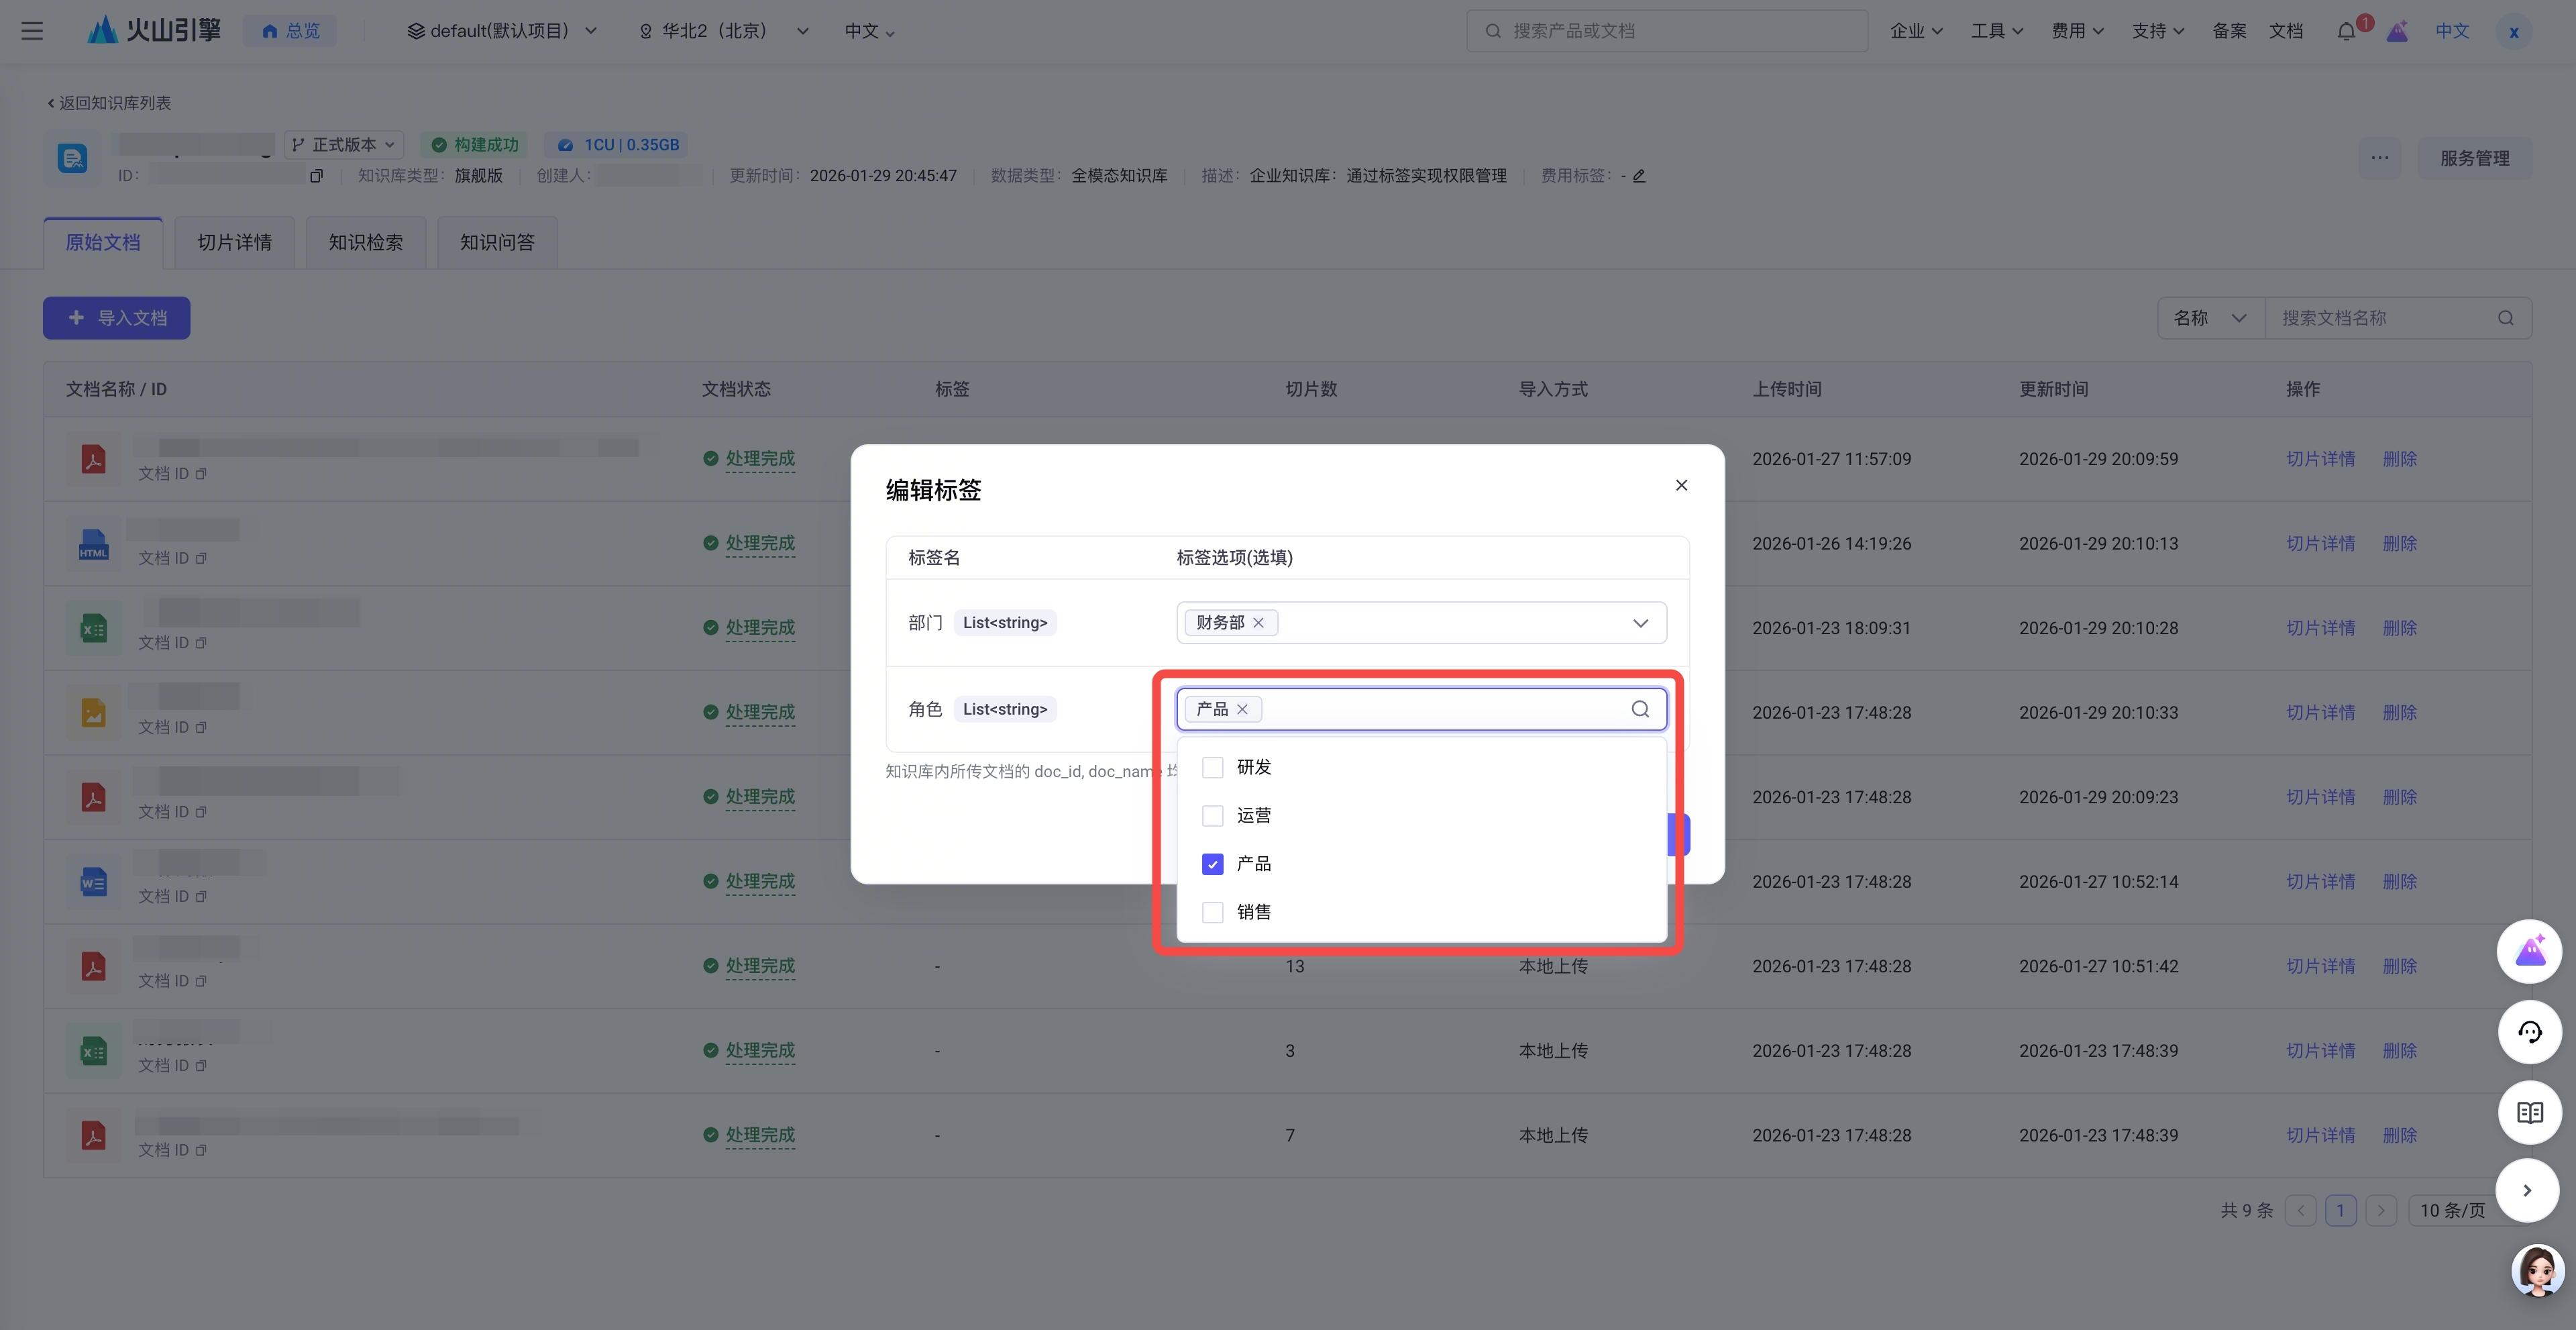Viewport: 2576px width, 1330px height.
Task: Copy the knowledge base ID
Action: [316, 176]
